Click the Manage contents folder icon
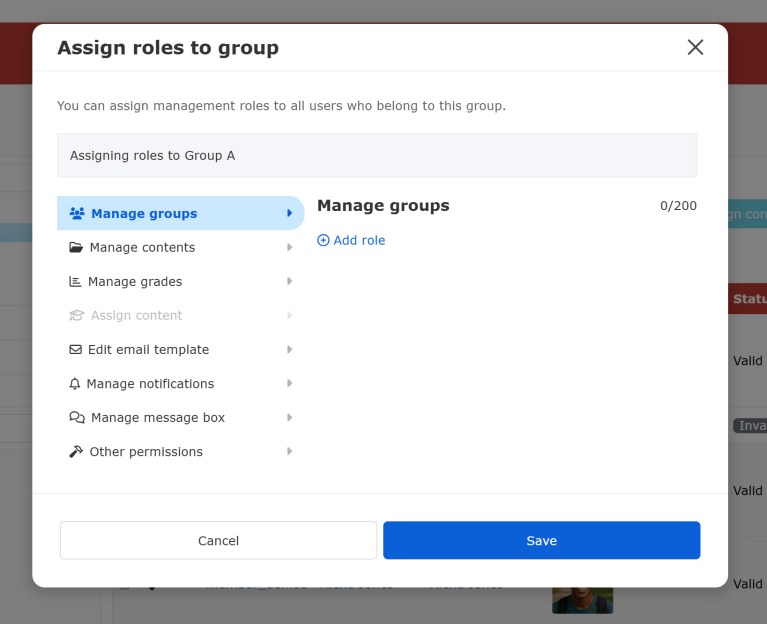Screen dimensions: 767x624 [76, 247]
